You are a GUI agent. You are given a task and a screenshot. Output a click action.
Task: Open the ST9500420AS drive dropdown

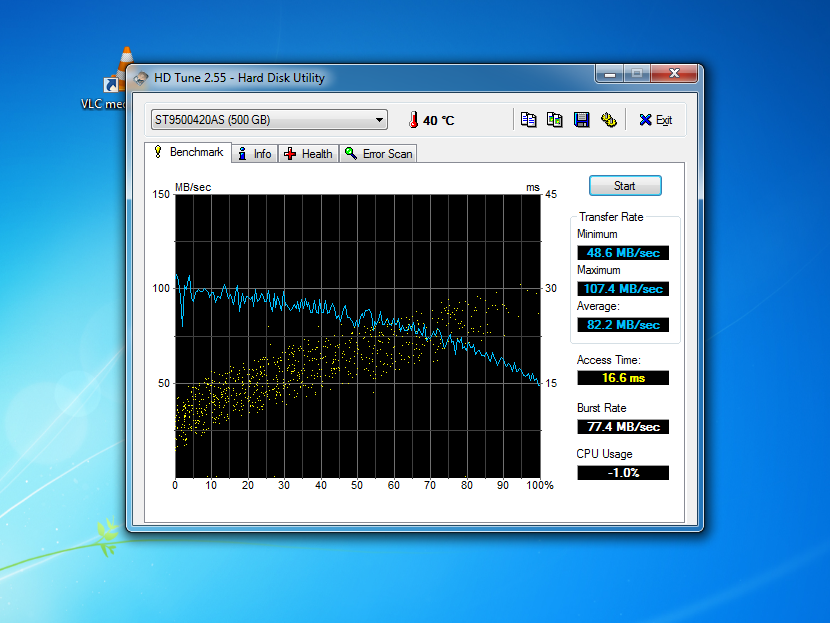269,120
